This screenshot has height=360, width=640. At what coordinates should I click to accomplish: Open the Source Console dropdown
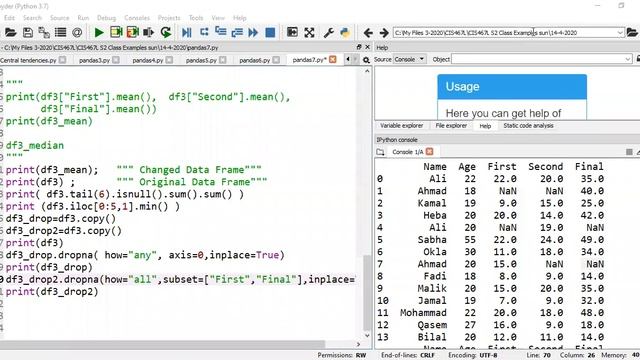click(x=409, y=59)
